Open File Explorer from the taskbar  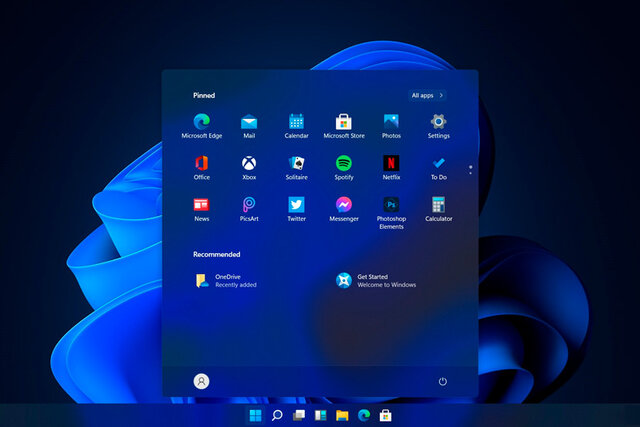342,416
